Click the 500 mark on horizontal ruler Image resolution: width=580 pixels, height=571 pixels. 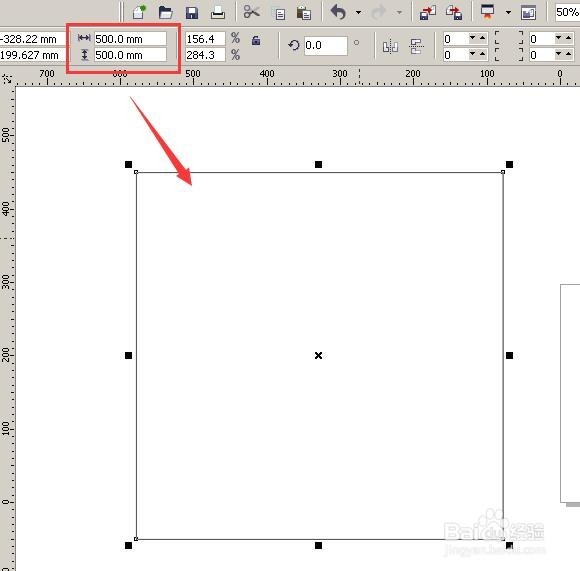pyautogui.click(x=193, y=74)
